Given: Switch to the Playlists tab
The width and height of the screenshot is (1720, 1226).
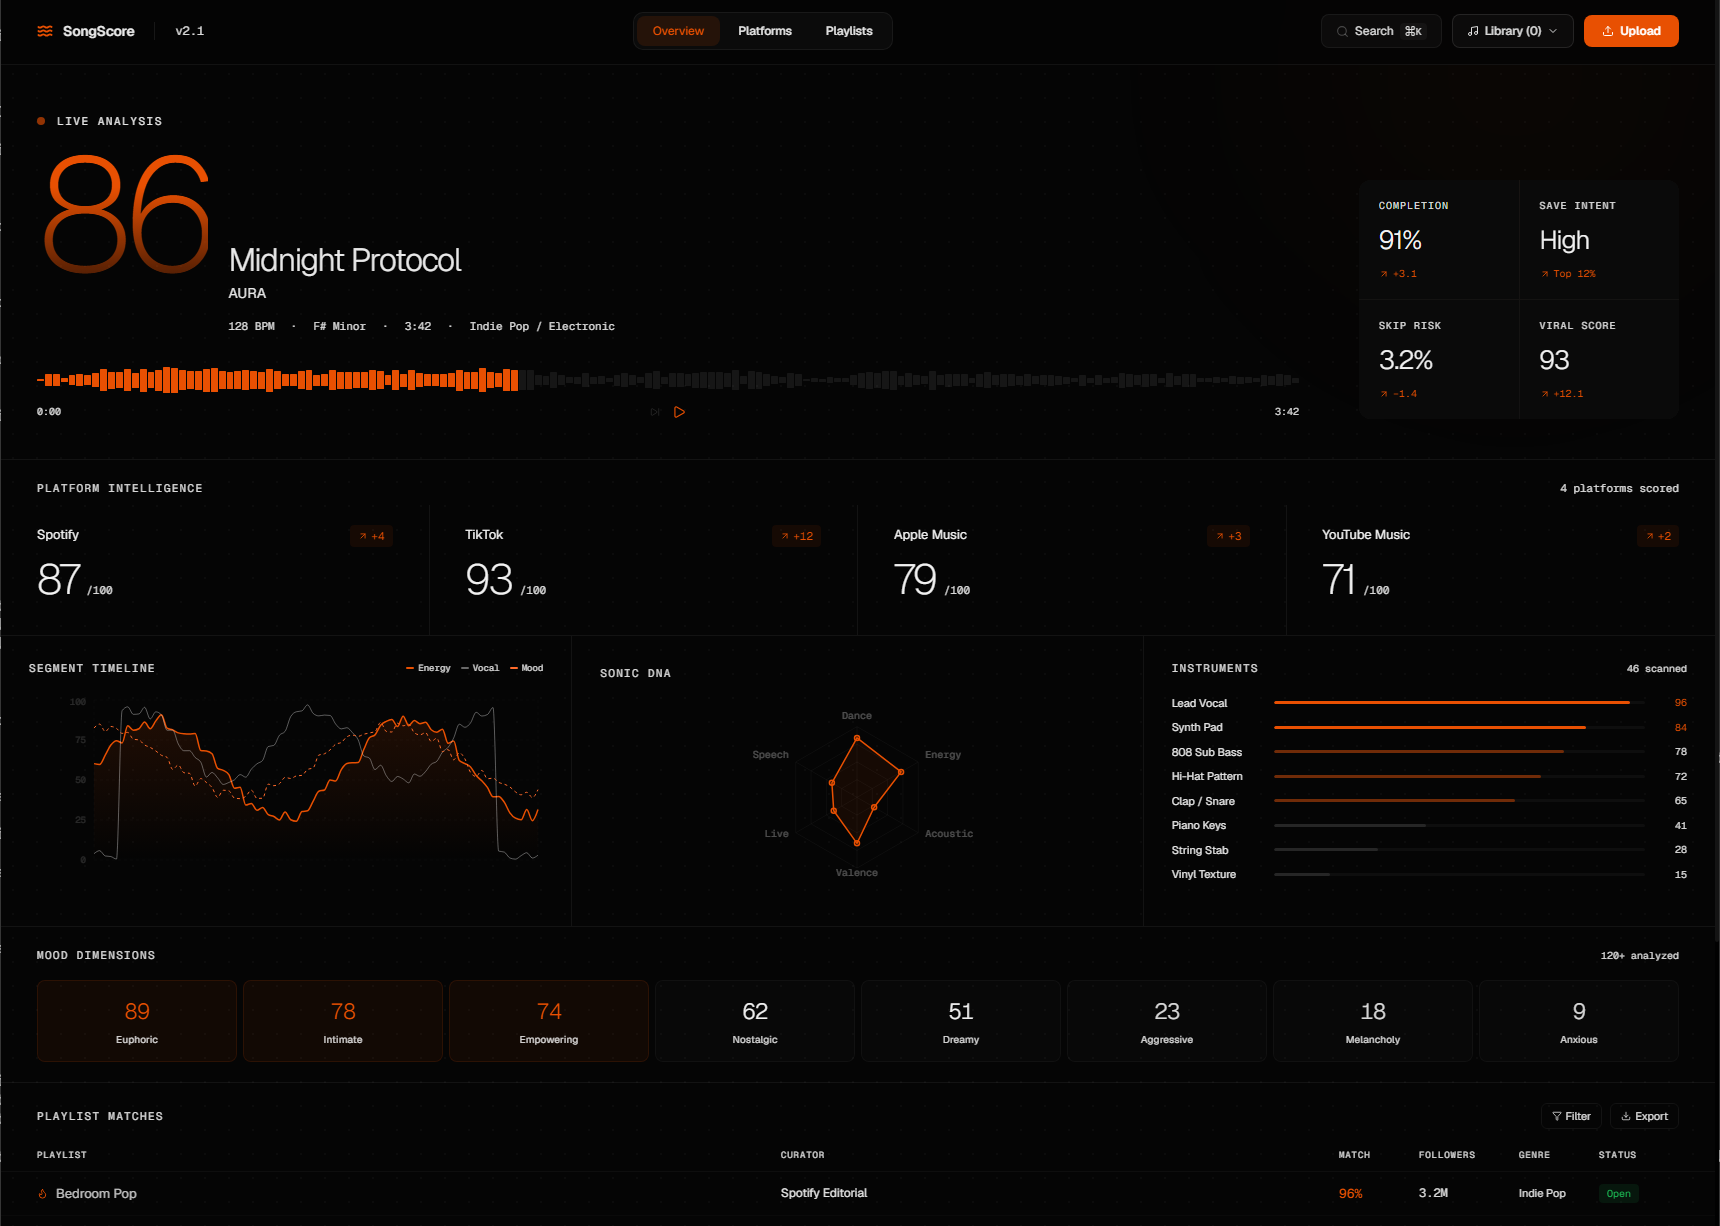Looking at the screenshot, I should click(x=849, y=31).
